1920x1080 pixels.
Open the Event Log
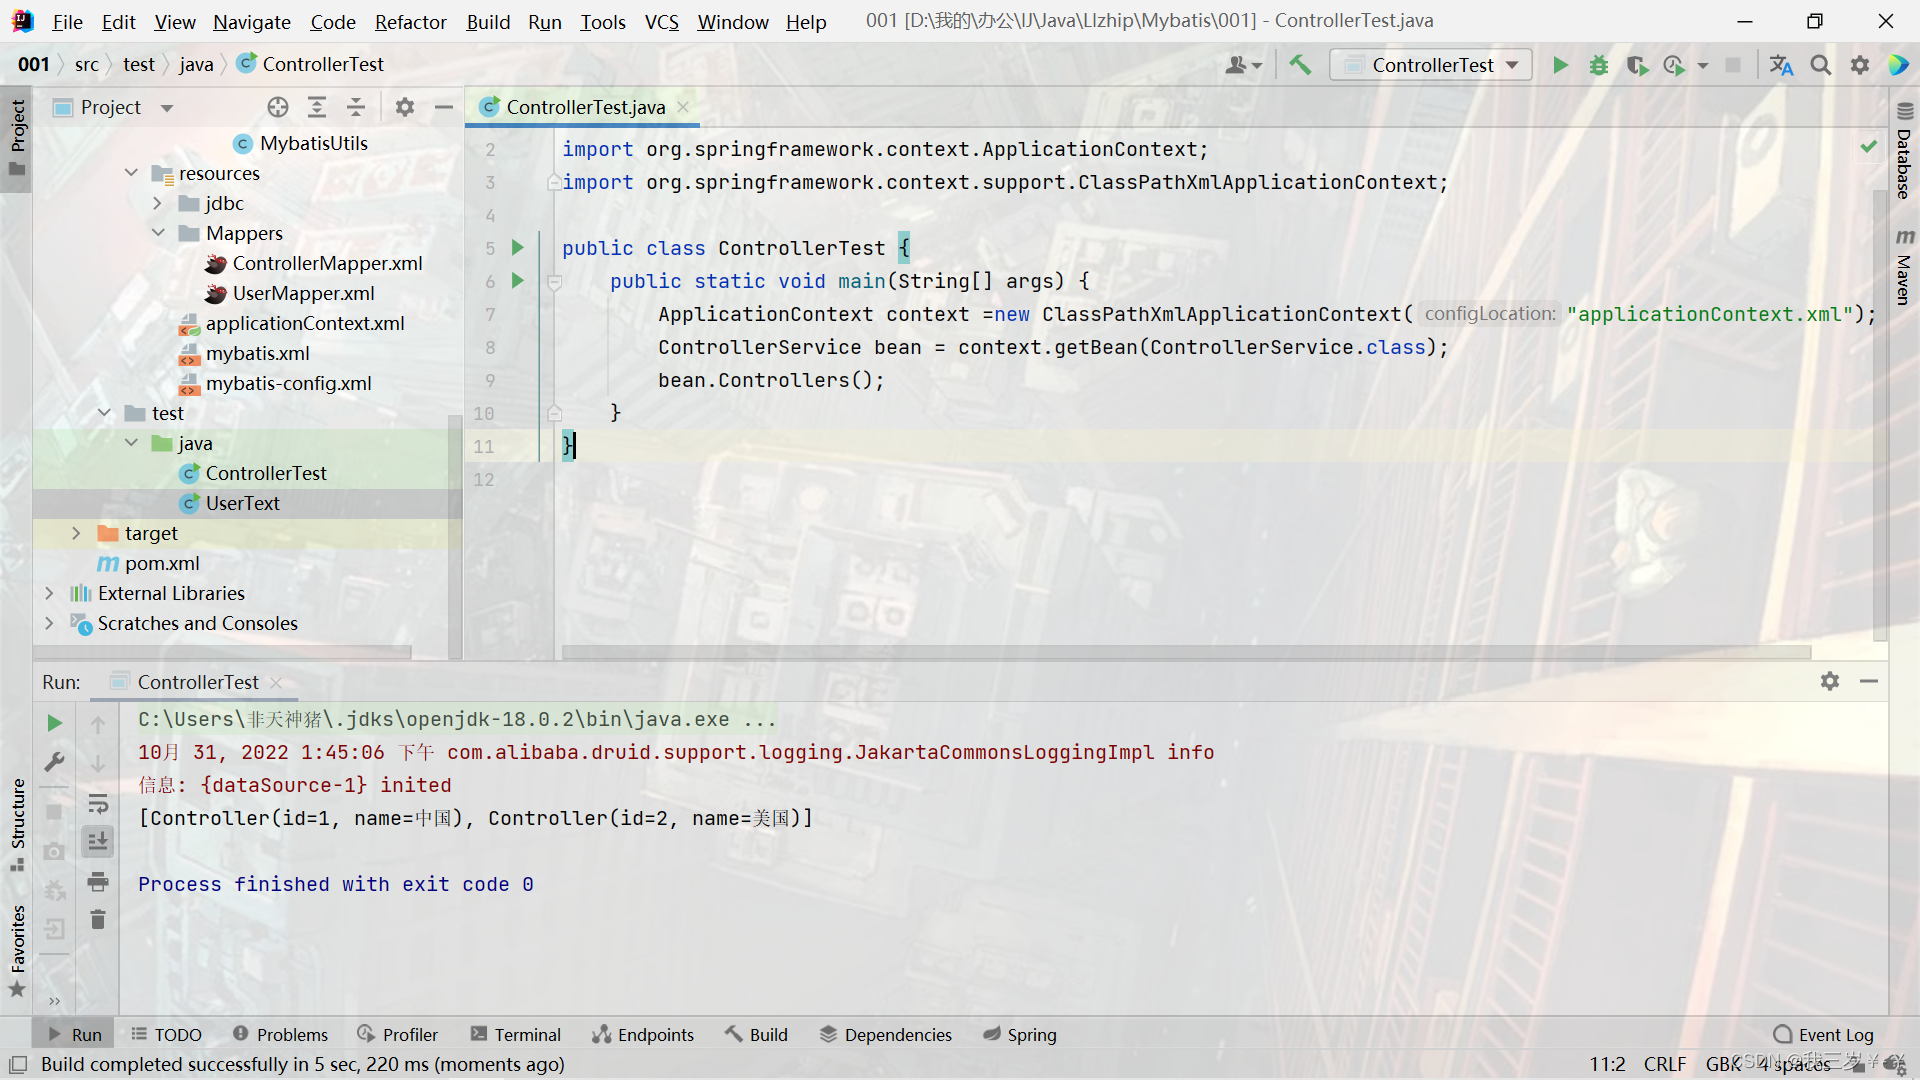click(x=1823, y=1034)
